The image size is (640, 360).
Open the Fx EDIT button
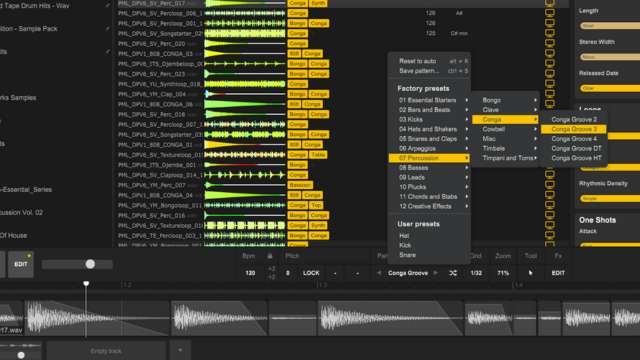point(558,273)
